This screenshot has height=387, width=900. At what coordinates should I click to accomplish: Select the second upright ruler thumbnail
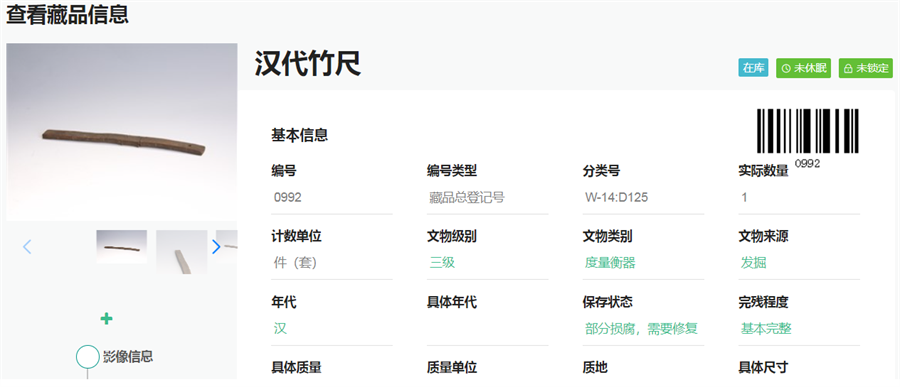coord(181,252)
